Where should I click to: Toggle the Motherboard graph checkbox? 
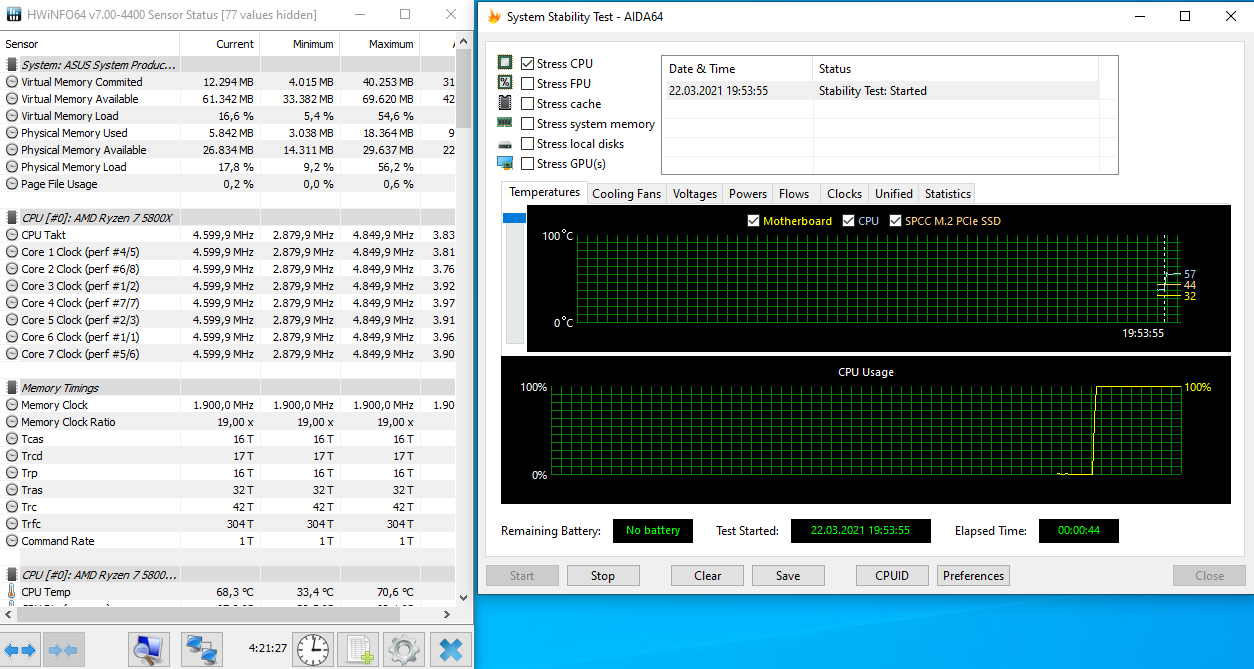point(754,221)
